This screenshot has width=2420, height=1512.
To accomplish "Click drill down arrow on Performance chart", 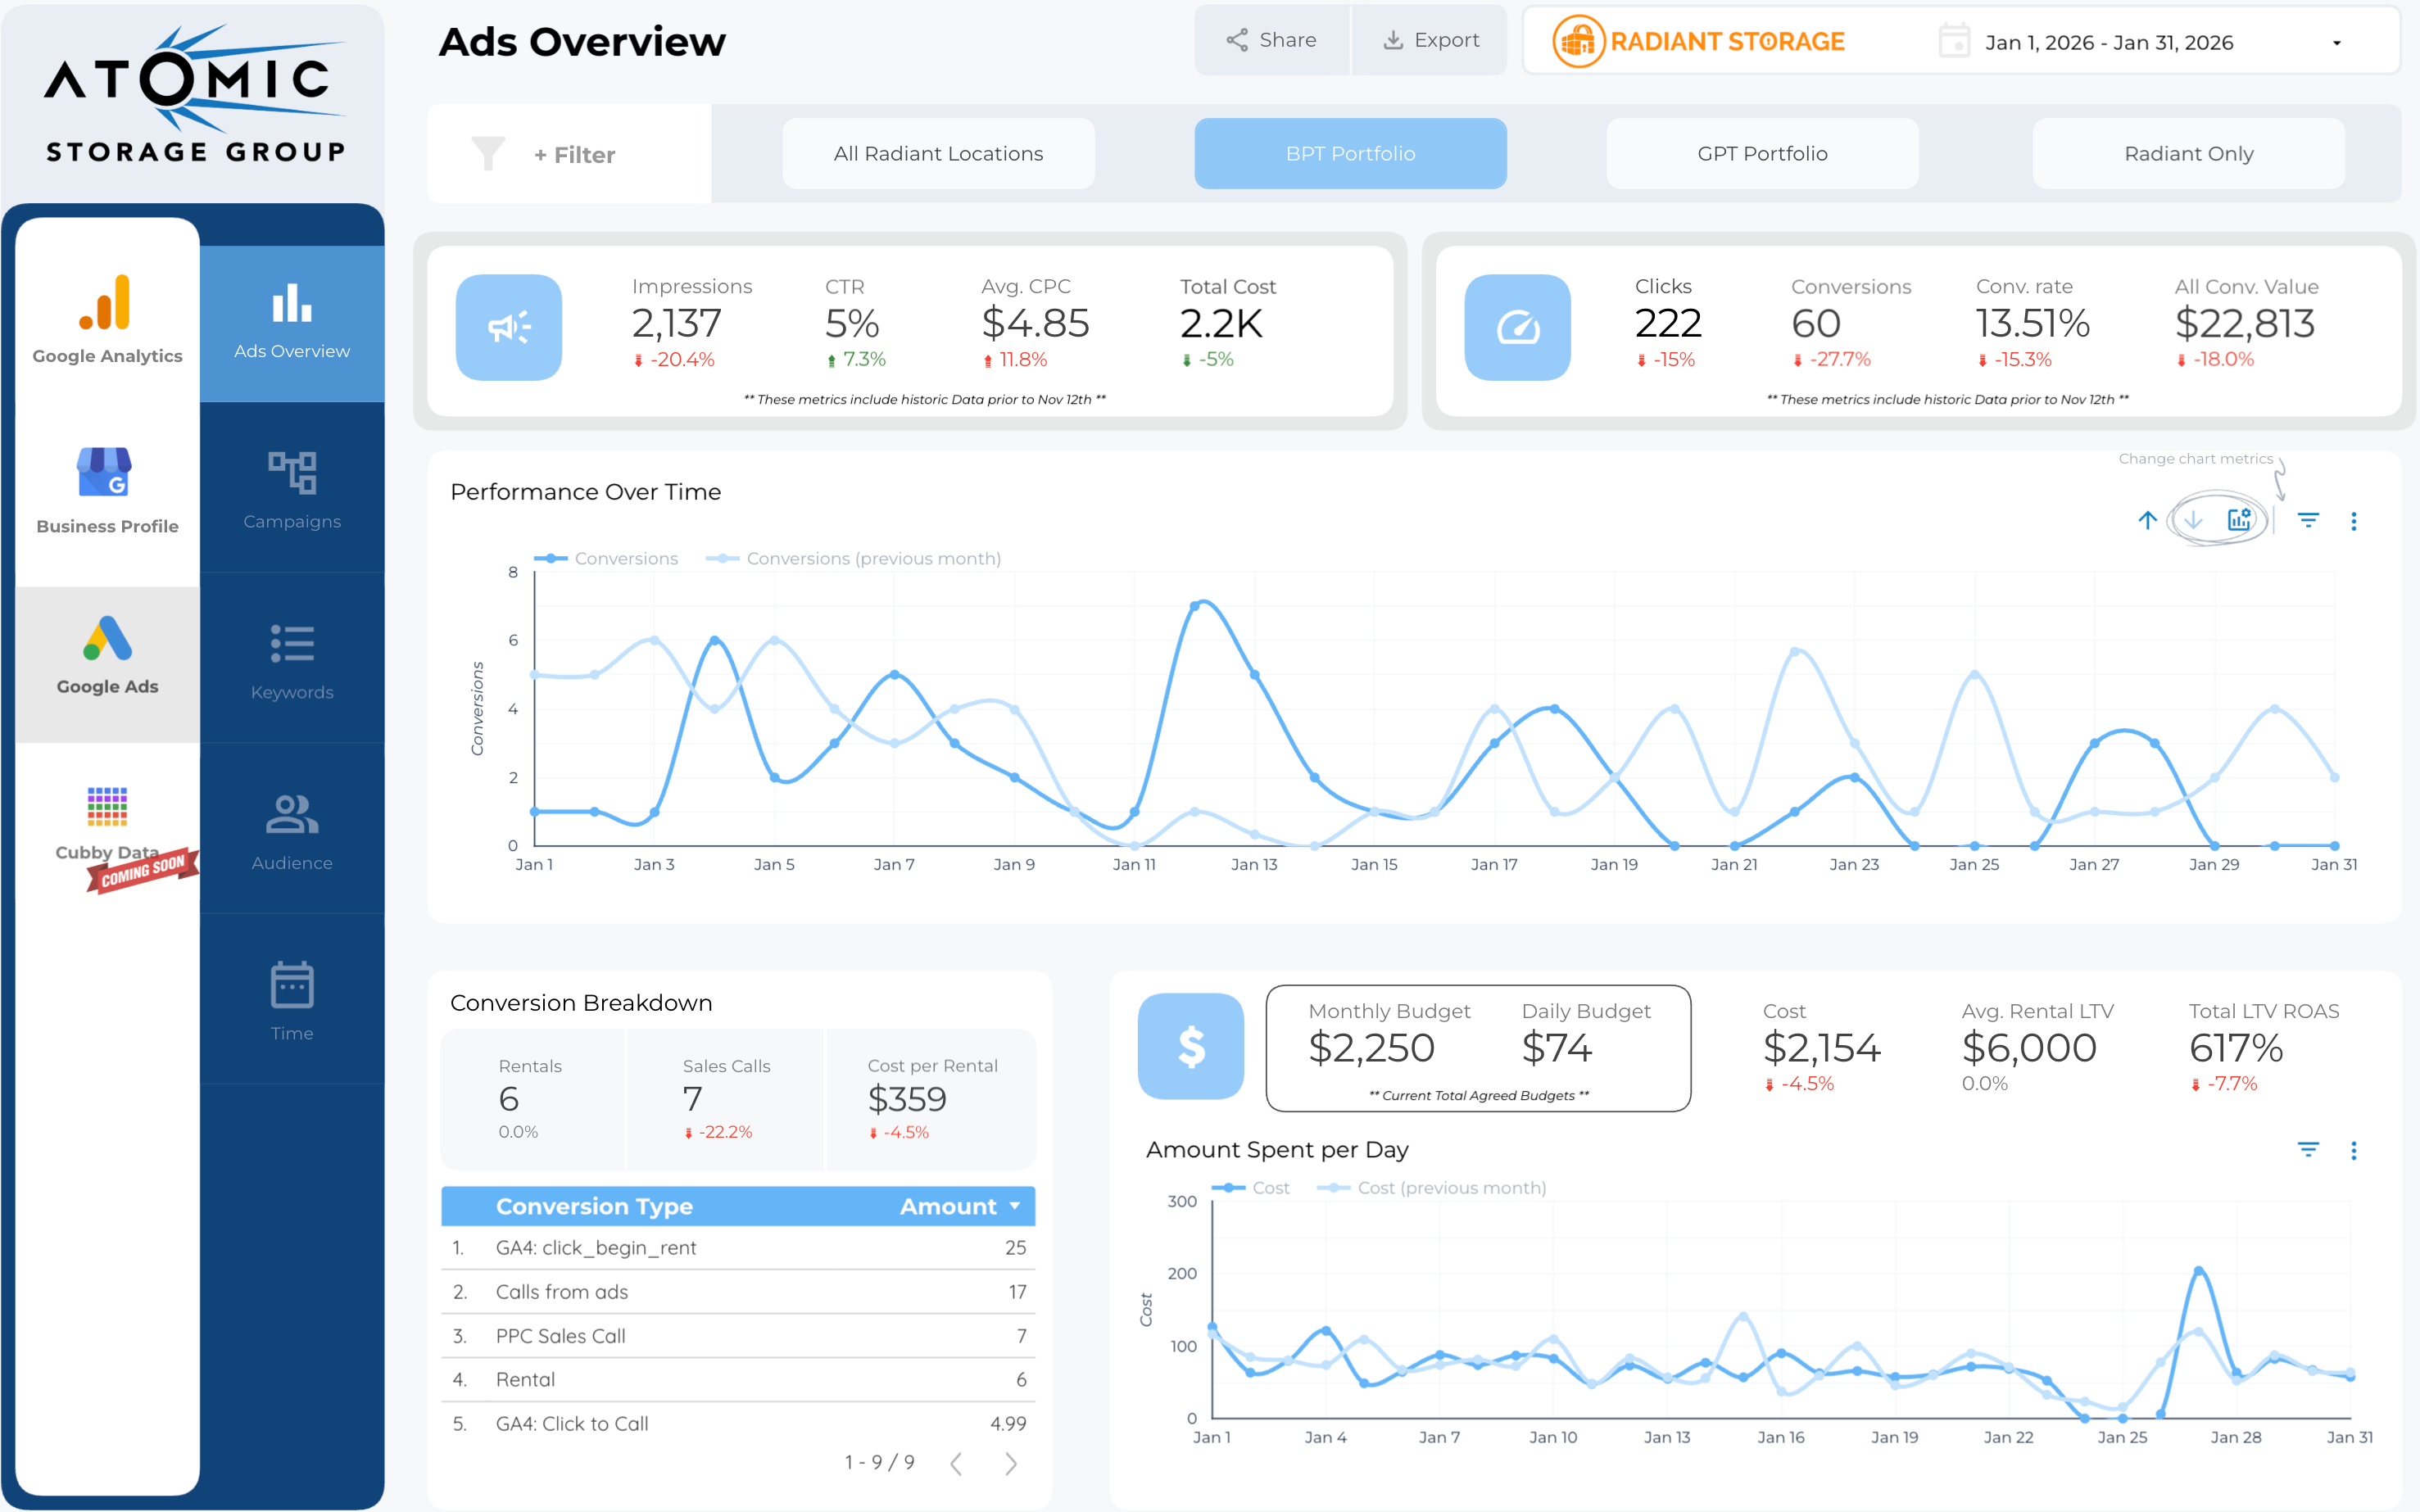I will click(2193, 520).
